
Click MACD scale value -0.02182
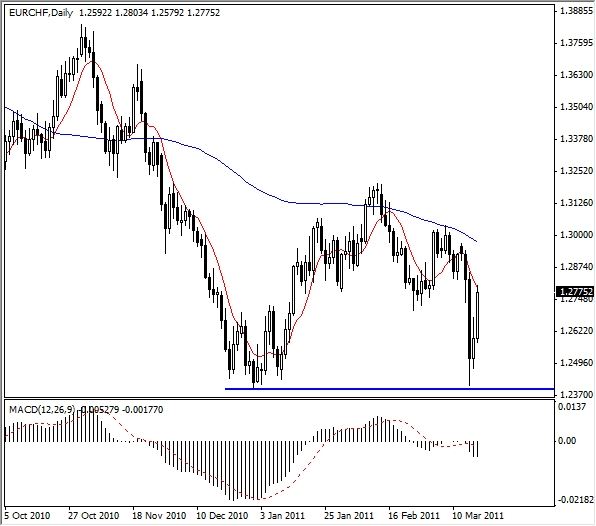coord(575,499)
